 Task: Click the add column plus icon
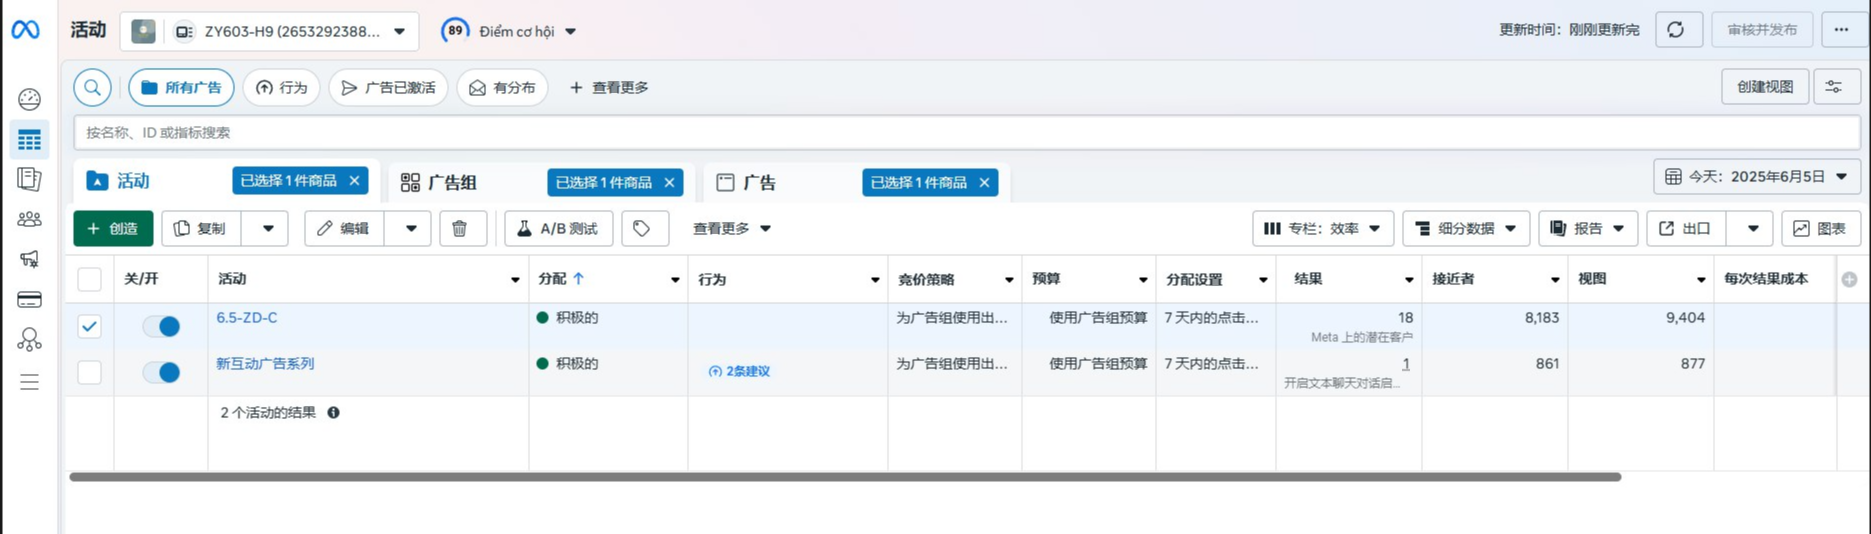pos(1849,280)
